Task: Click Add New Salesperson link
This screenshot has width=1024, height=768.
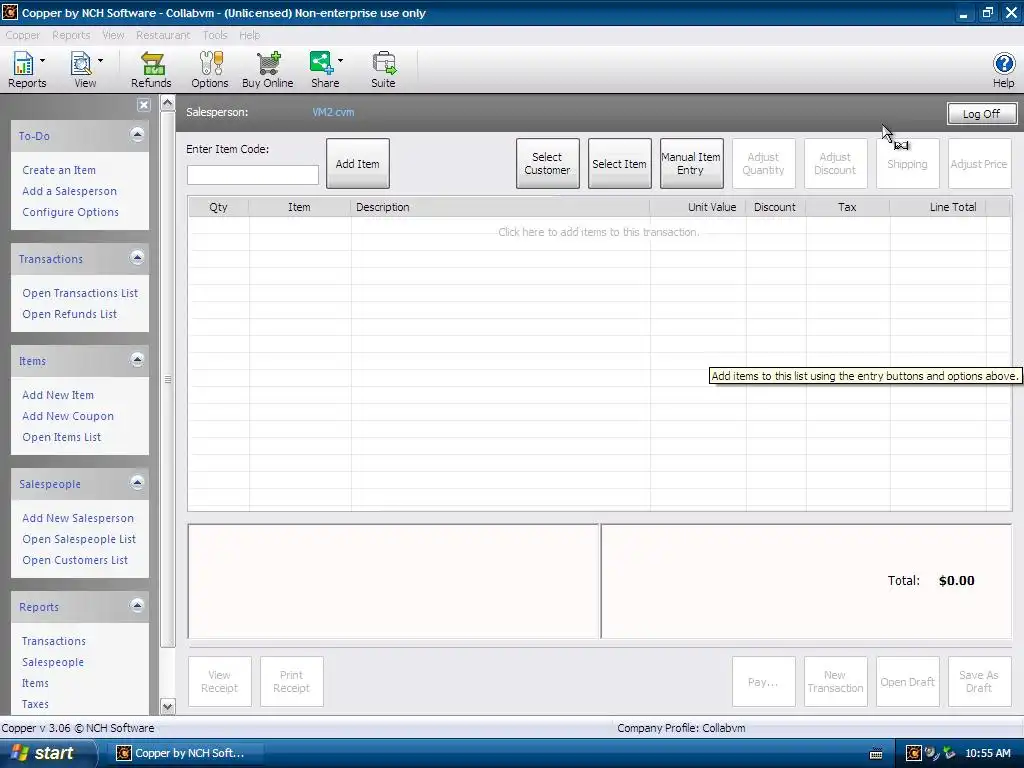Action: pyautogui.click(x=78, y=518)
